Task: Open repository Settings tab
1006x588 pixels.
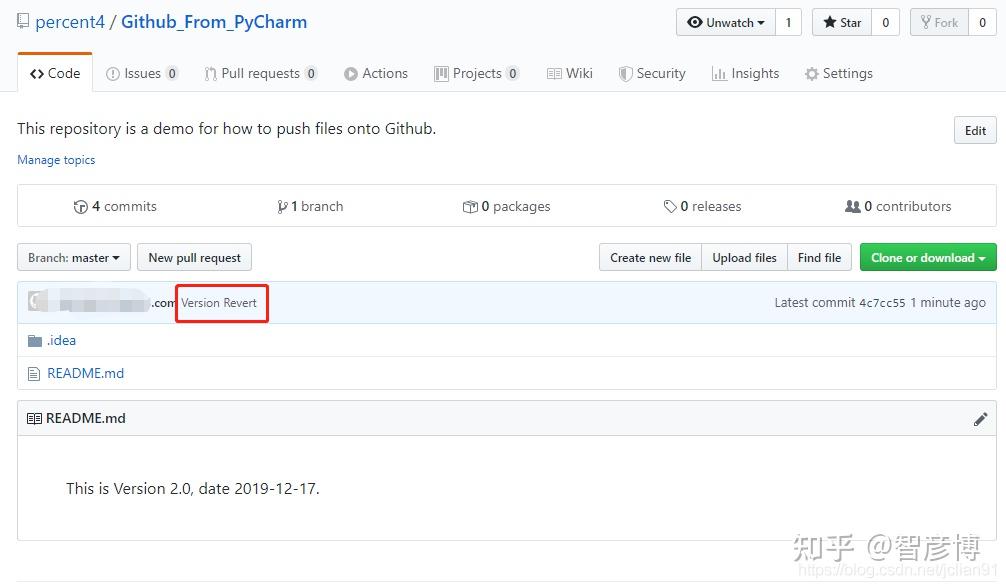Action: tap(839, 73)
